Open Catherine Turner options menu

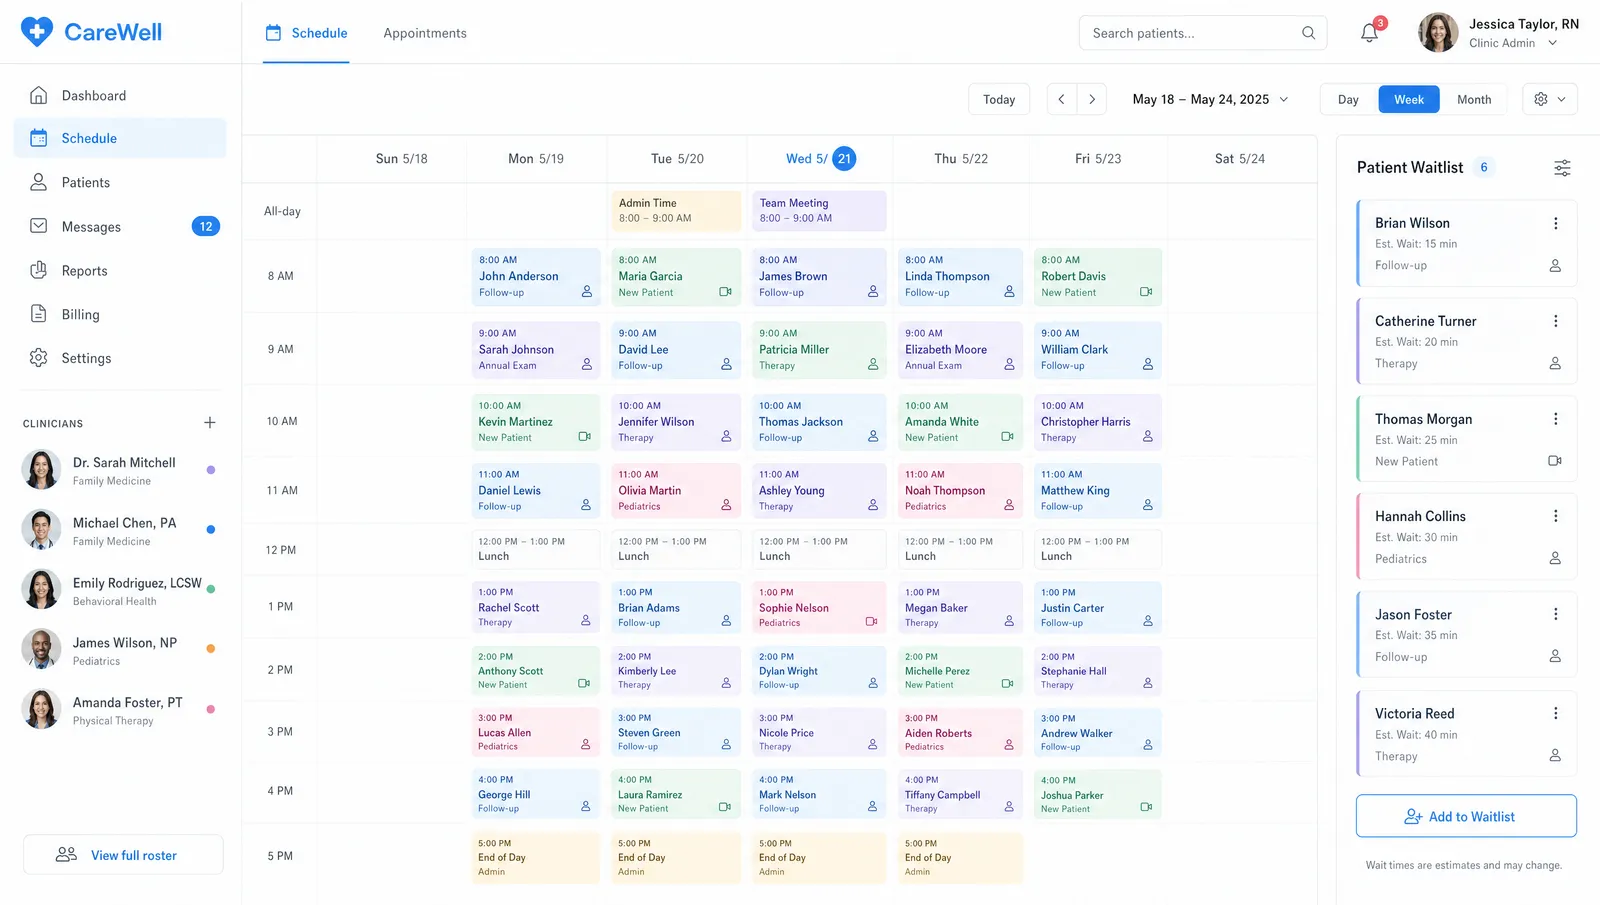[1555, 321]
